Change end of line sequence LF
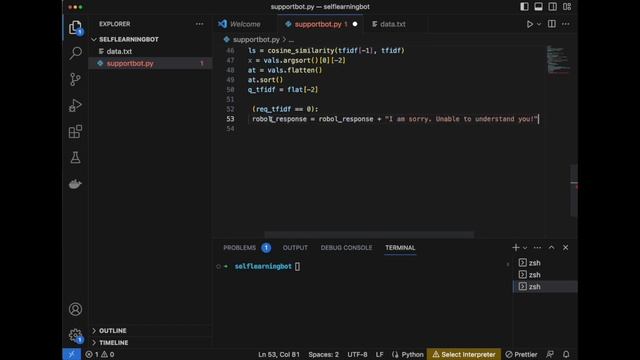The image size is (640, 360). pyautogui.click(x=379, y=354)
